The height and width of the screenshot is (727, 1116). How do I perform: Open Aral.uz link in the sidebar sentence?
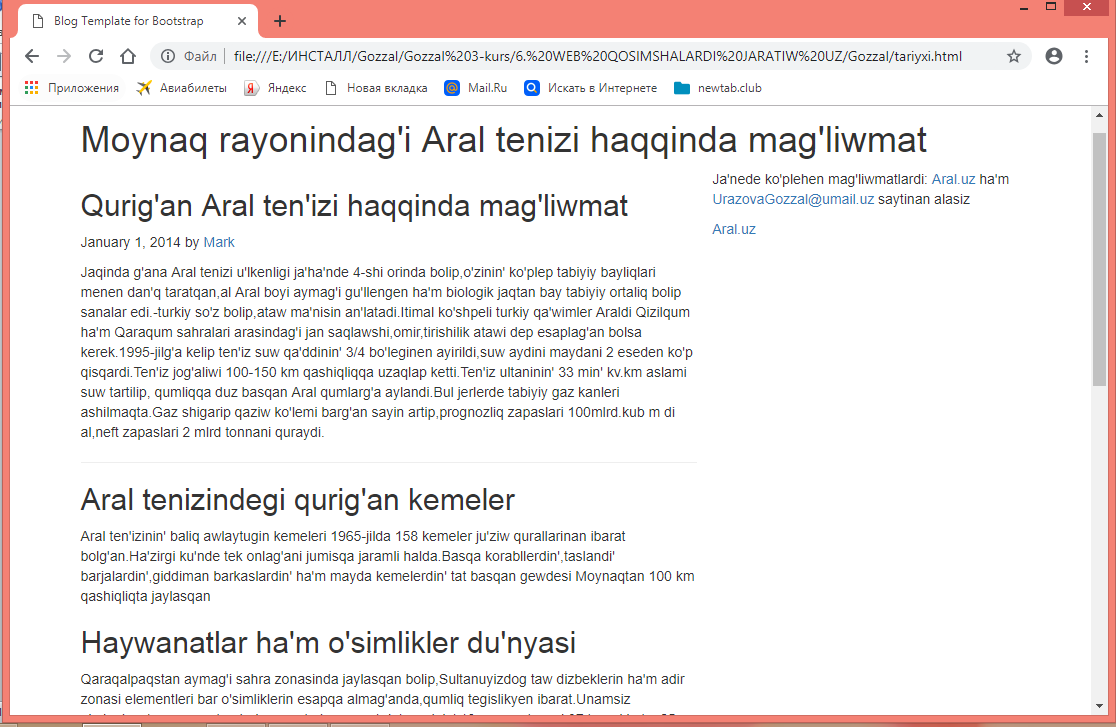[x=953, y=179]
